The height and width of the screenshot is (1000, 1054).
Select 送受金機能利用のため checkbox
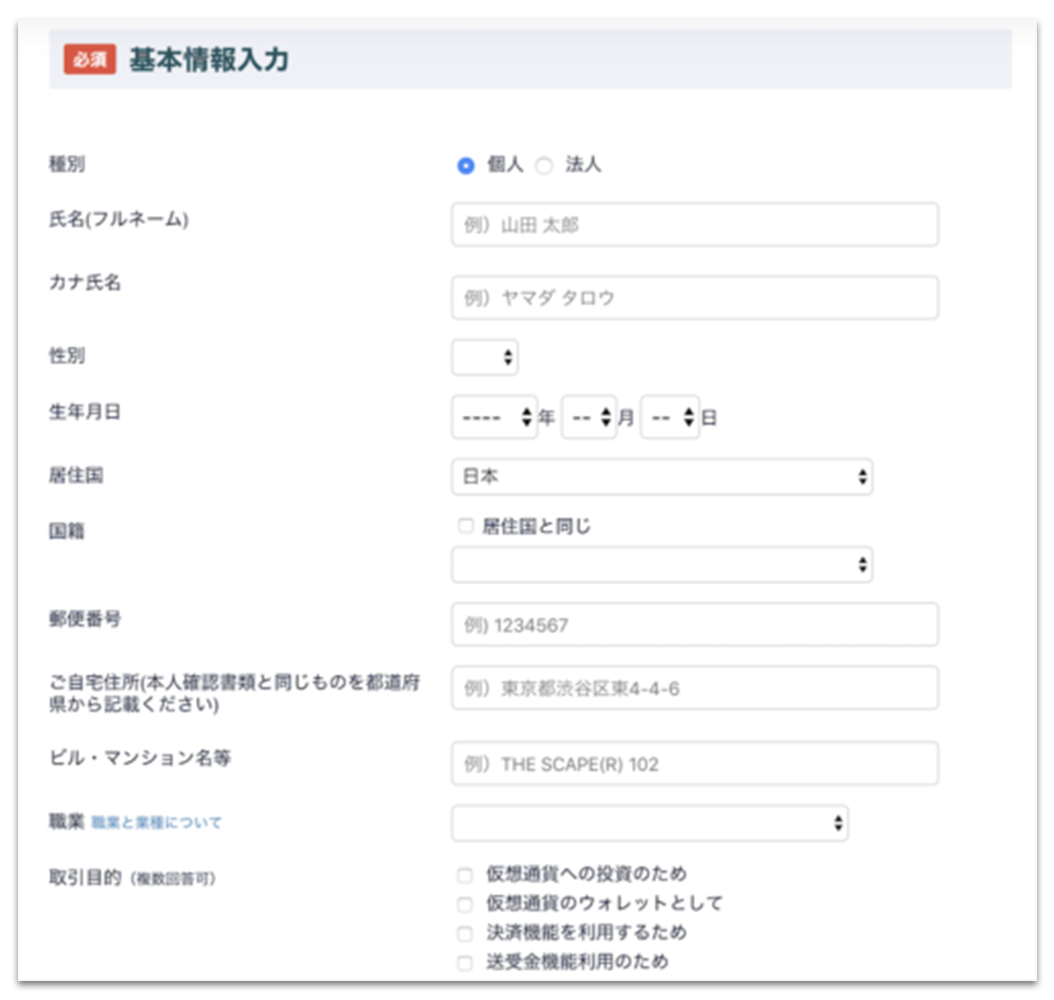click(463, 960)
